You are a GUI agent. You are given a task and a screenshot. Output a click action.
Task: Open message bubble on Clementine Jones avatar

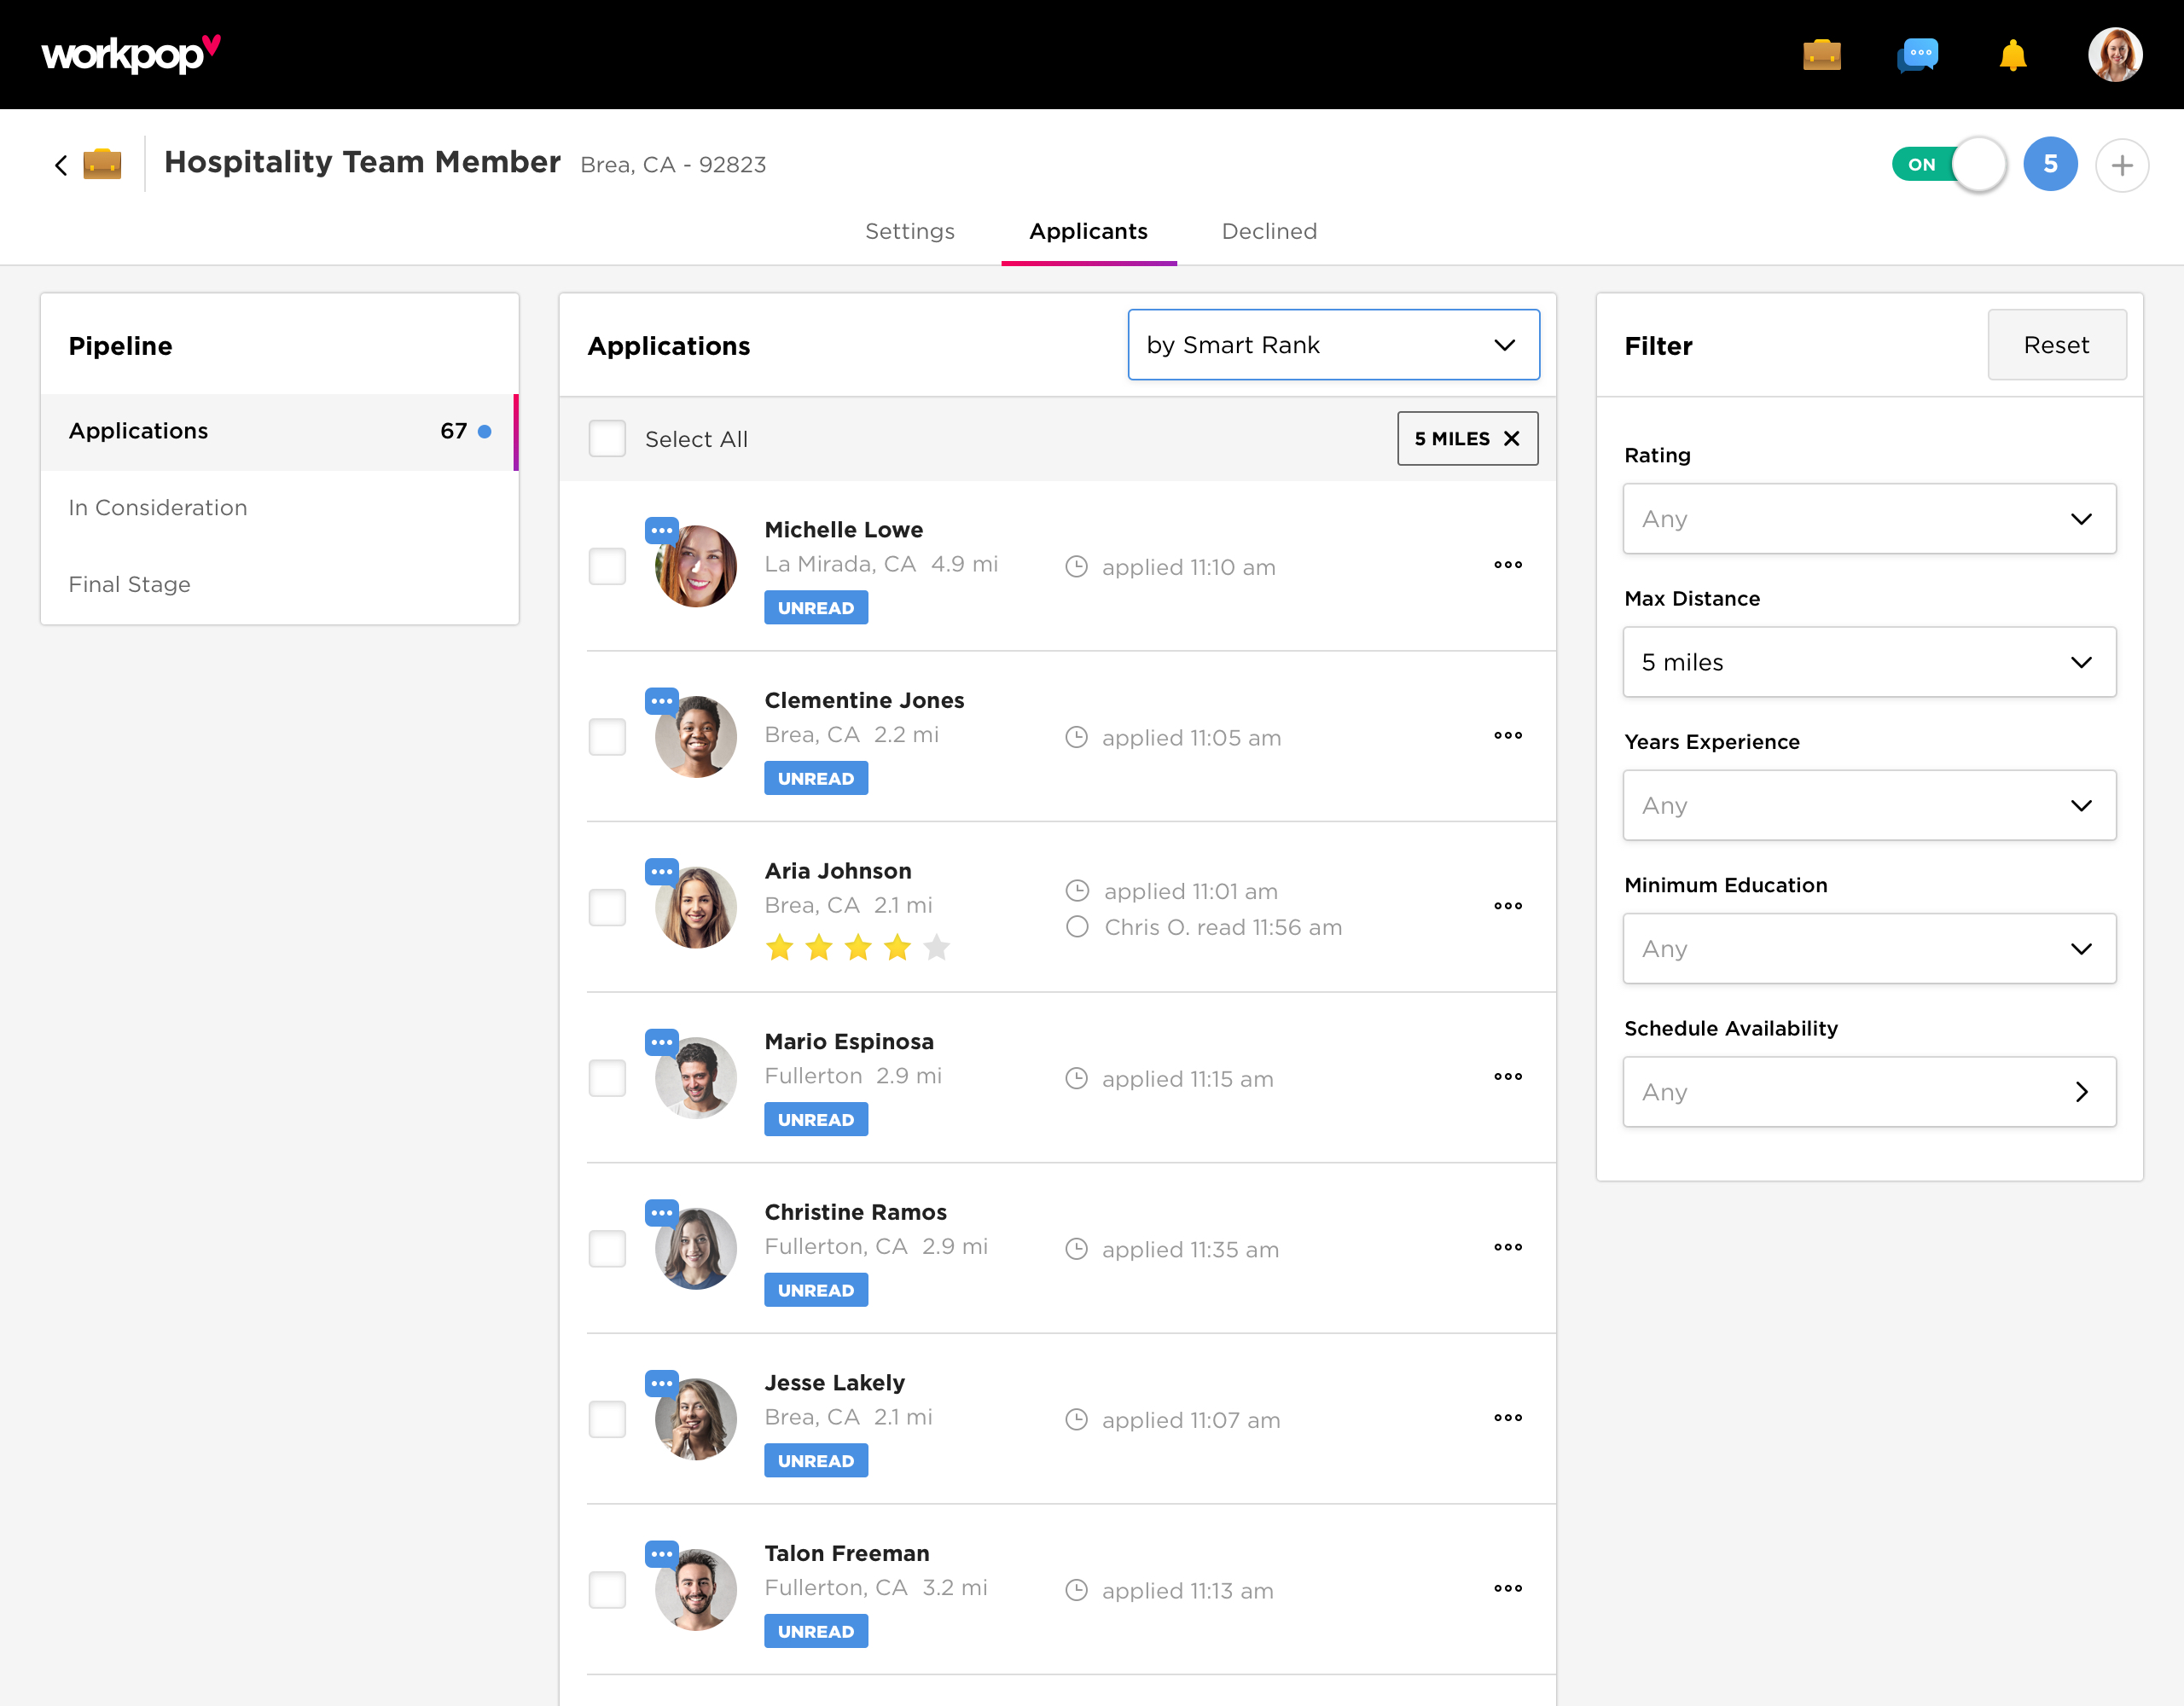(x=661, y=701)
